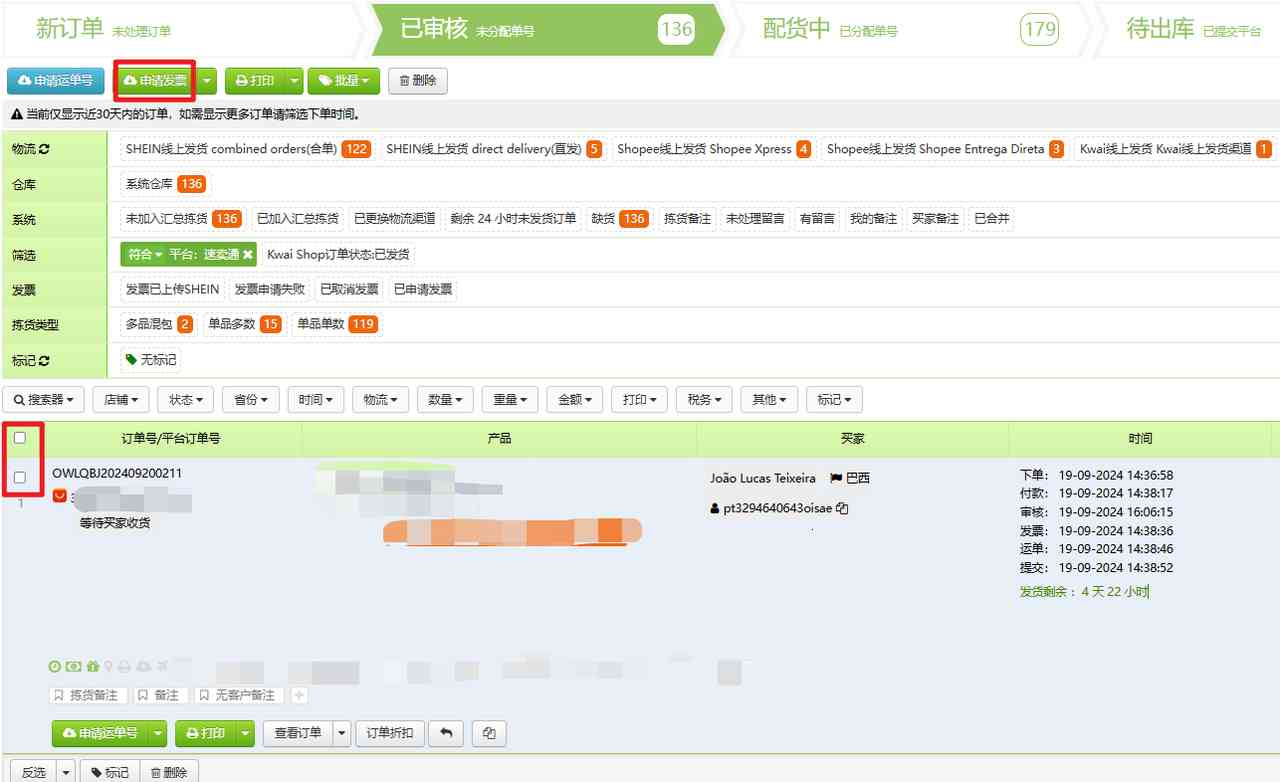
Task: Copy the buyer ID pt3294640643oisae
Action: 842,508
